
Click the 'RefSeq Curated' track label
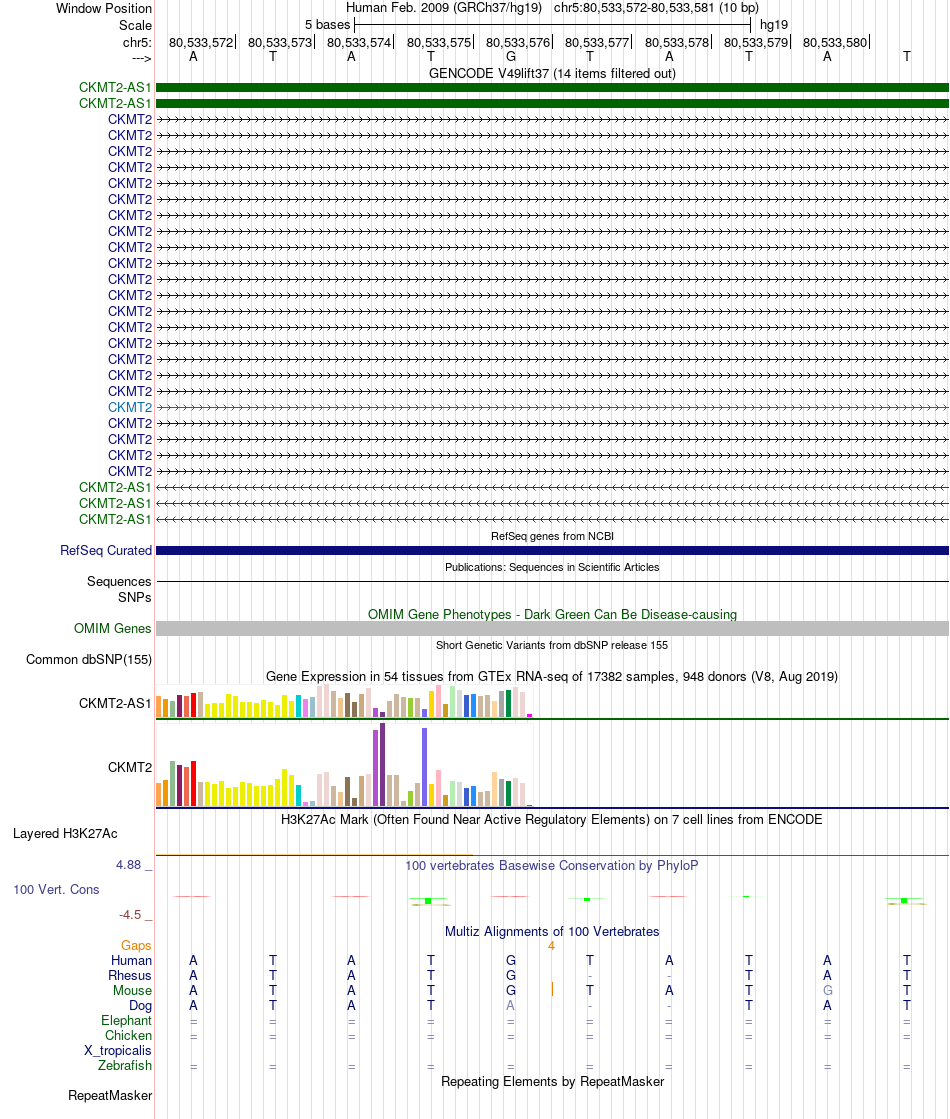(x=106, y=550)
